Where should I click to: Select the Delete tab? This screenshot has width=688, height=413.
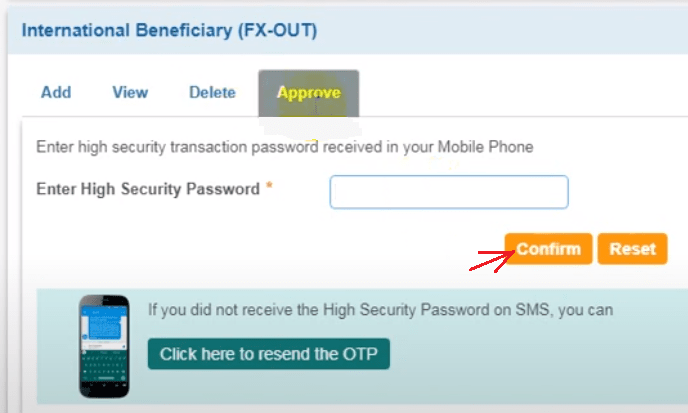pos(212,93)
